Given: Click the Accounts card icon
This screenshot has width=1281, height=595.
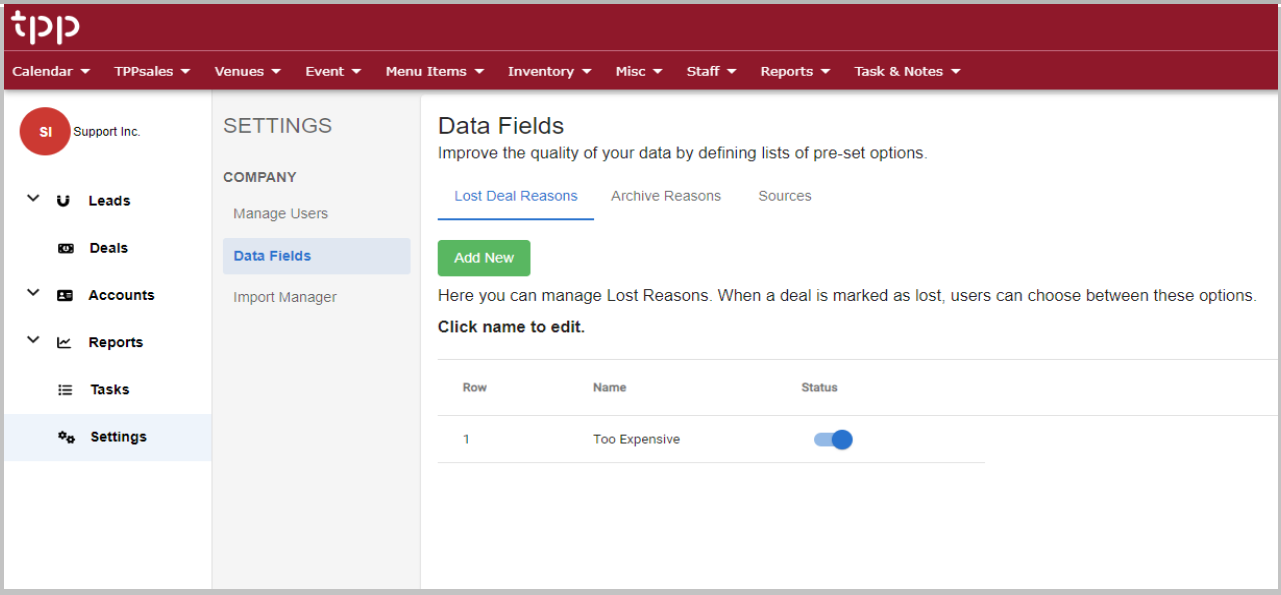Looking at the screenshot, I should [65, 295].
